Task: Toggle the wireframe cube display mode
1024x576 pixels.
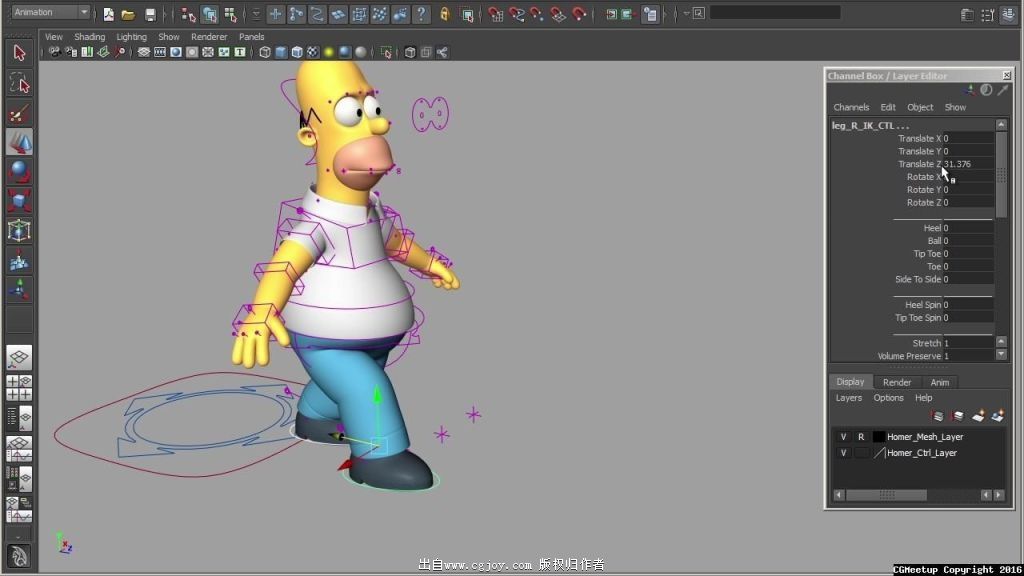Action: (x=264, y=52)
